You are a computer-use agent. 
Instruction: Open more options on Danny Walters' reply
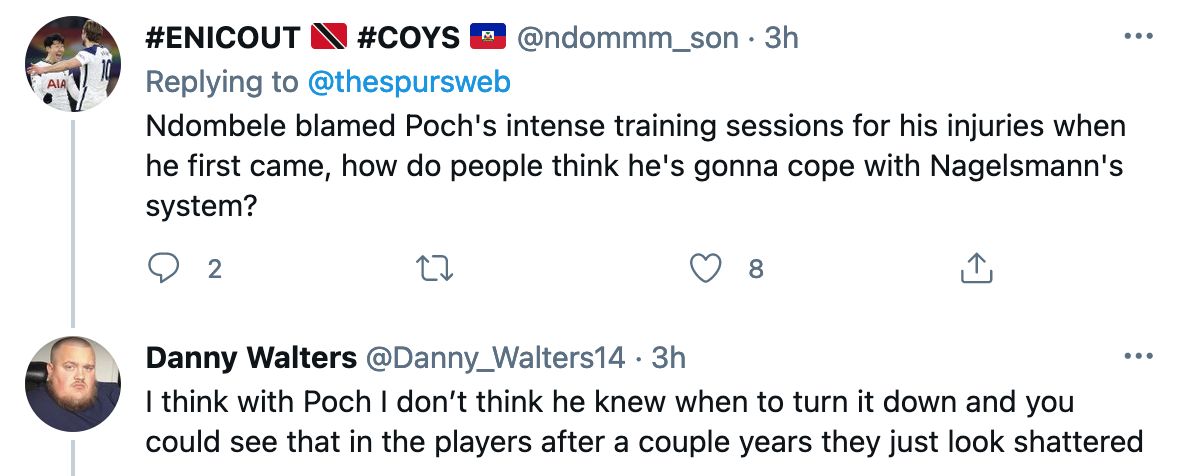click(1138, 357)
